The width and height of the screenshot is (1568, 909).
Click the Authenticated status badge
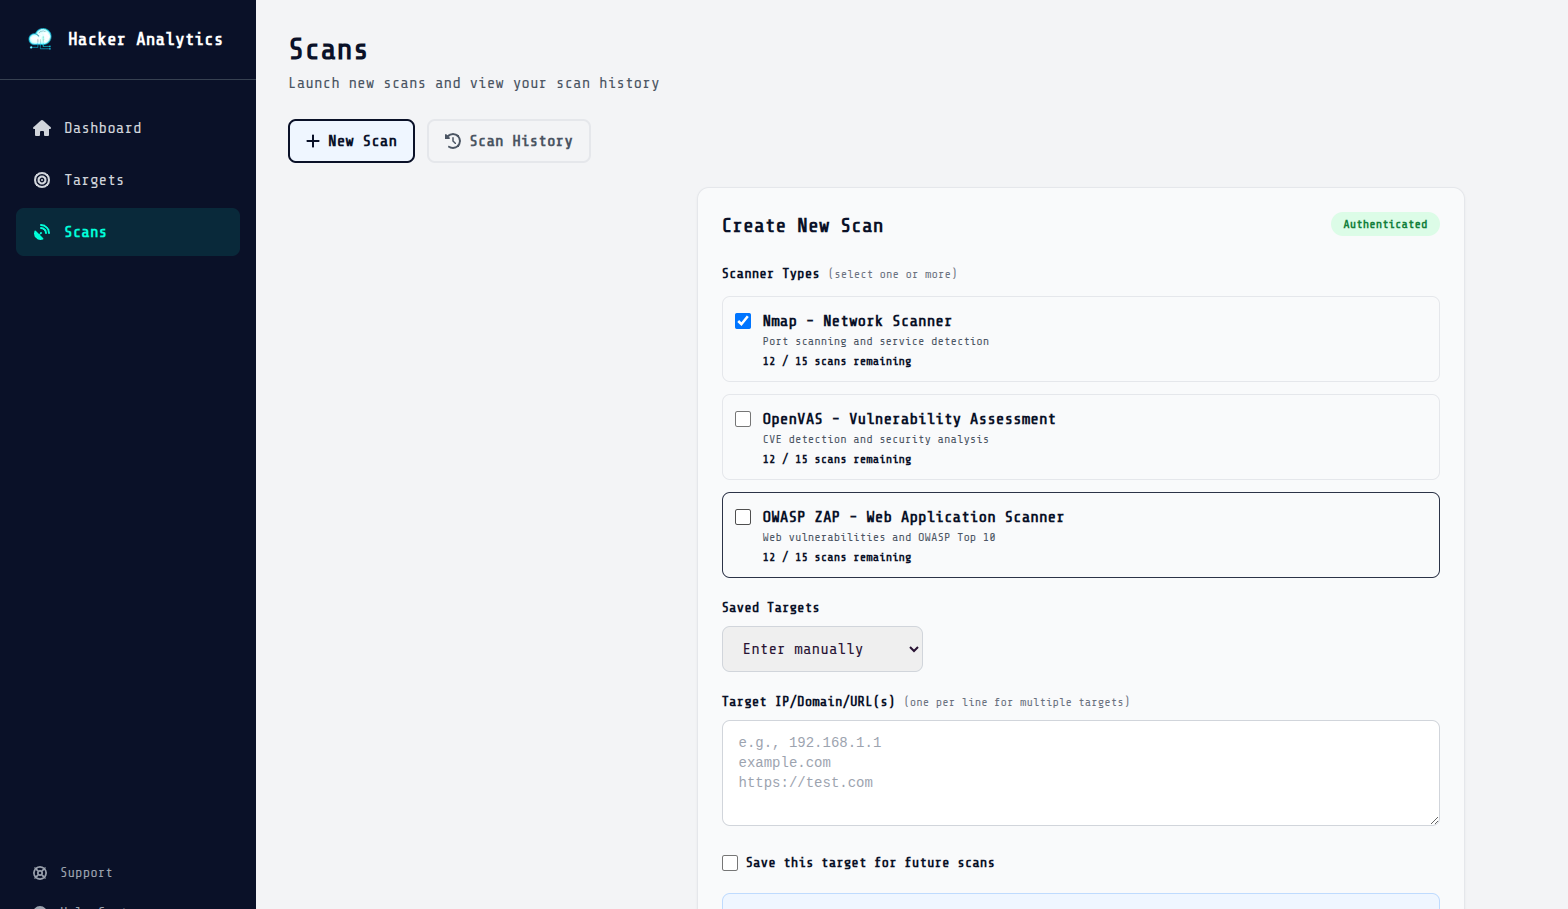(x=1385, y=224)
